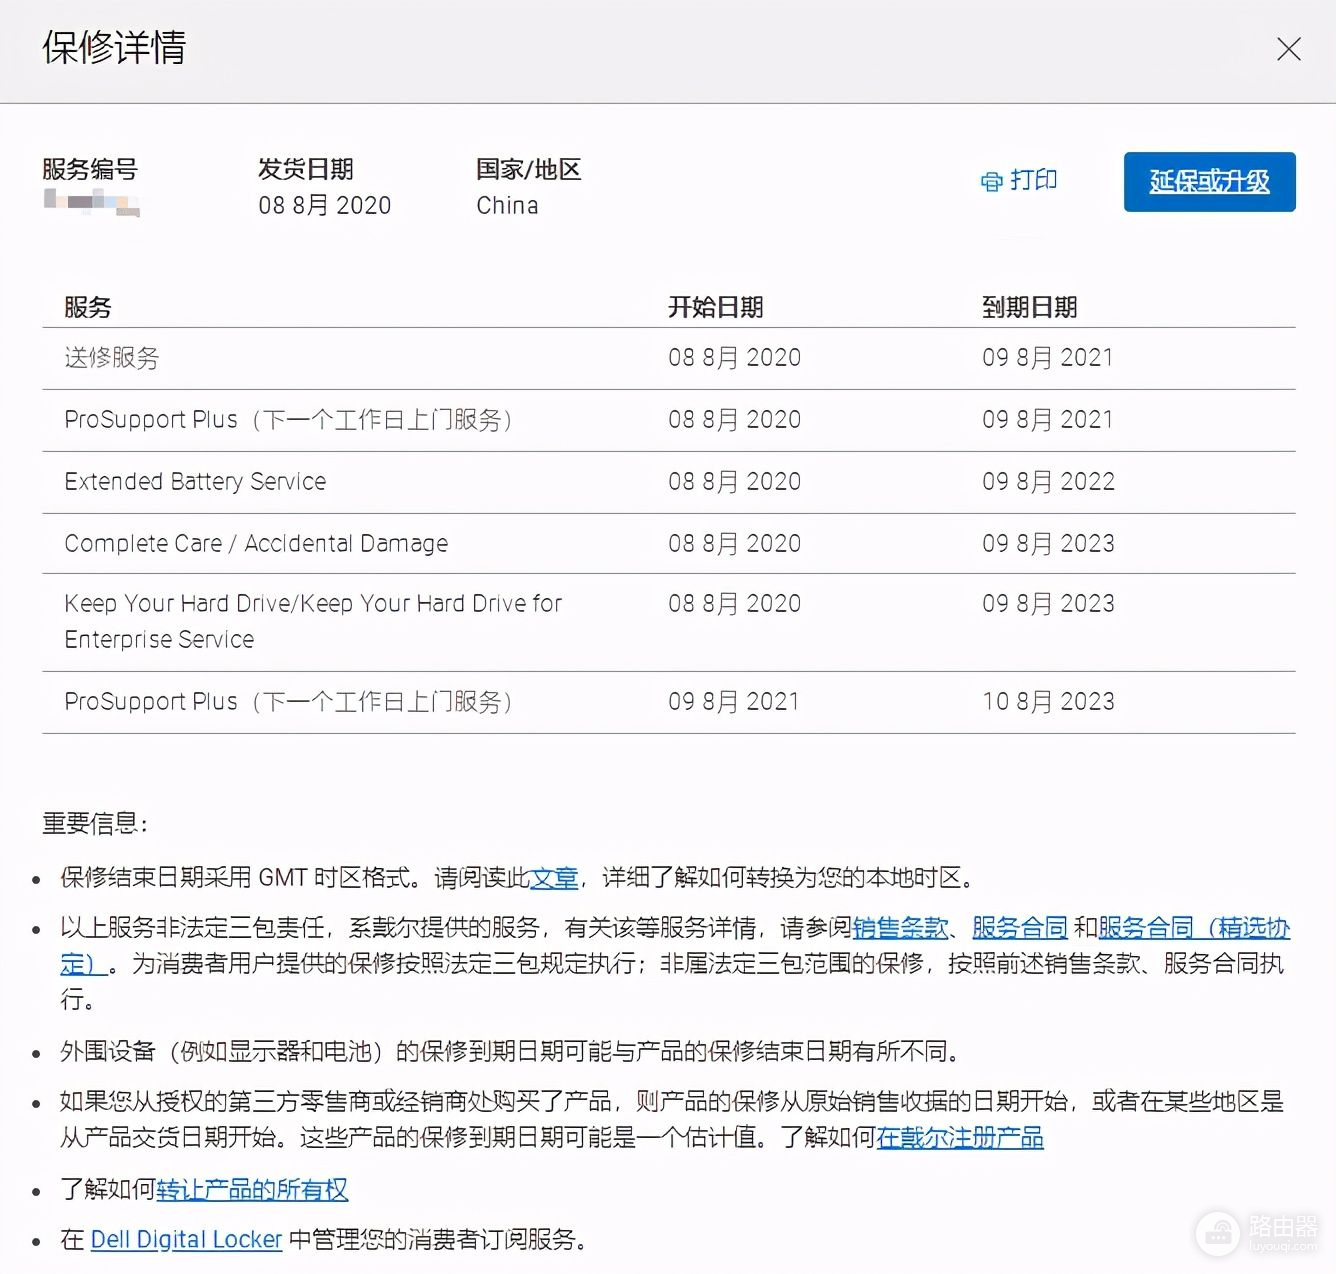The height and width of the screenshot is (1274, 1336).
Task: Click the 09 8月 2021 start date in last row
Action: tap(735, 702)
